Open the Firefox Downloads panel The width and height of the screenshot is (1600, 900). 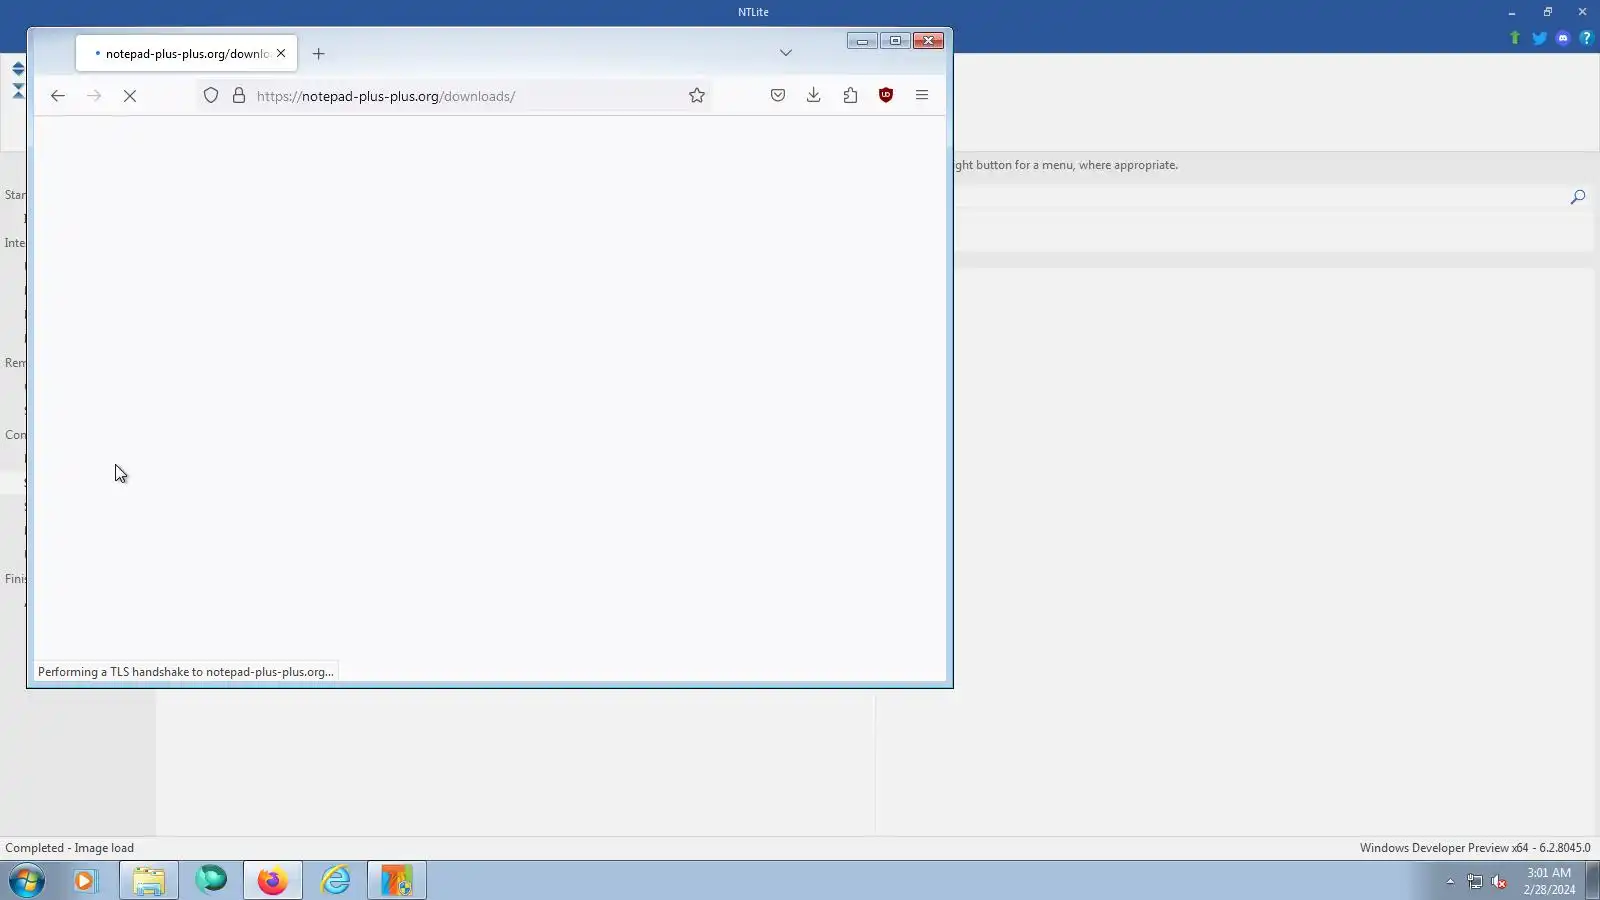click(814, 95)
